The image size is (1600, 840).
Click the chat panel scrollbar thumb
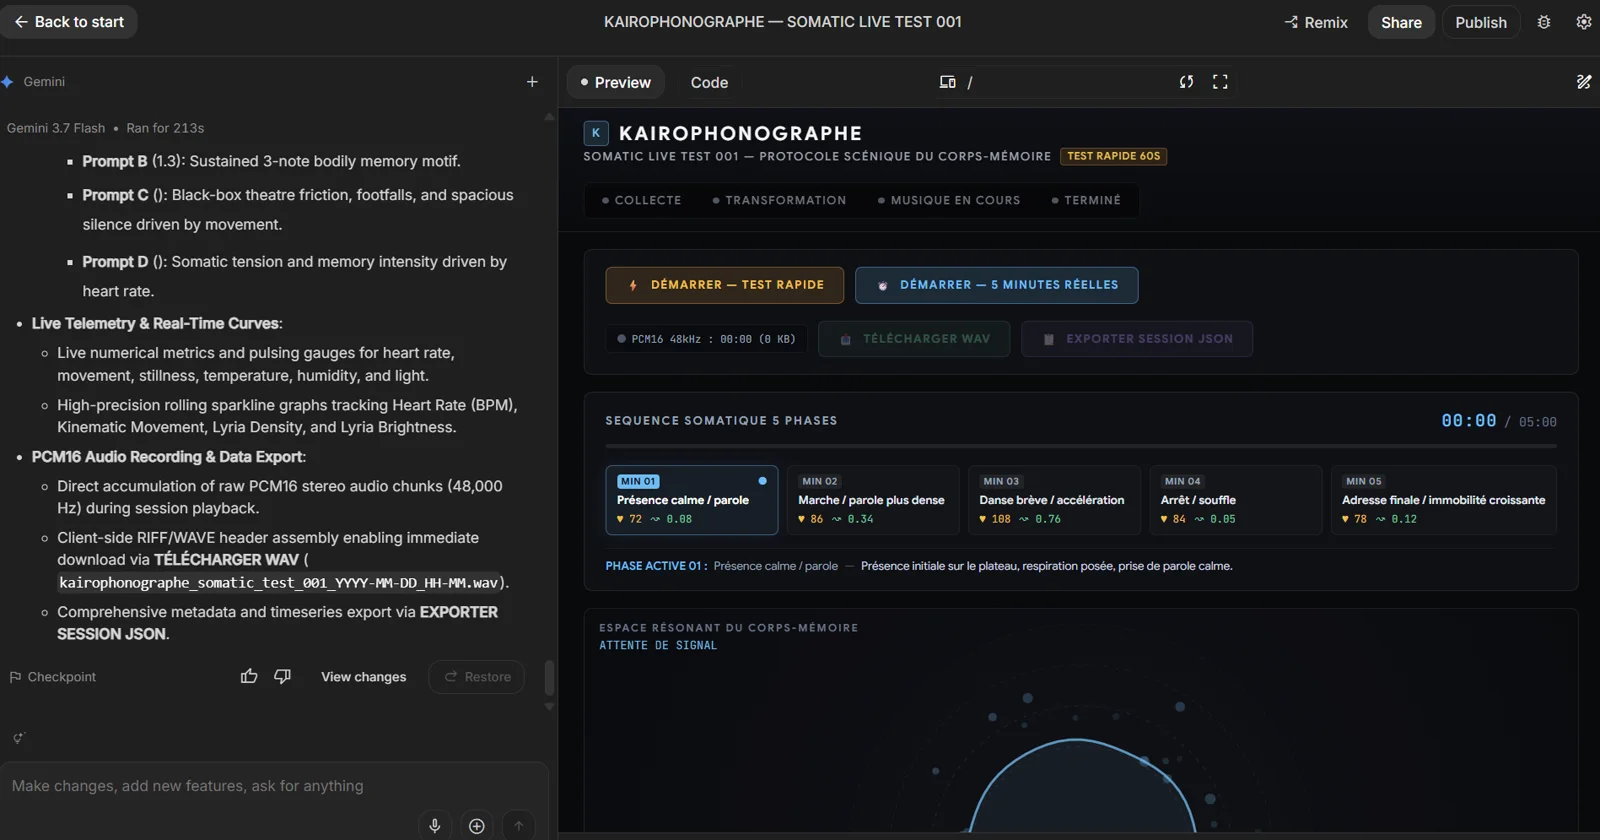coord(549,678)
